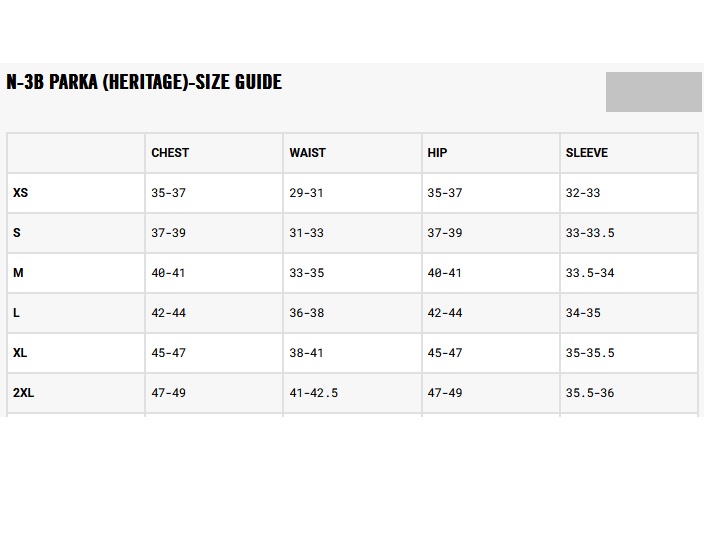715x539 pixels.
Task: Click the S size row label
Action: pyautogui.click(x=17, y=233)
